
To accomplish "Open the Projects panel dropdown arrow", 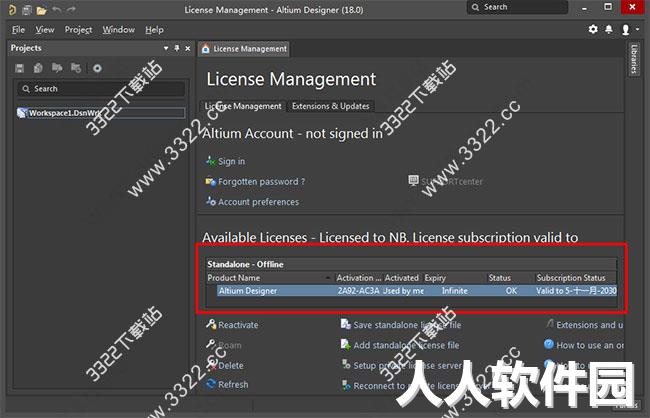I will [x=166, y=49].
